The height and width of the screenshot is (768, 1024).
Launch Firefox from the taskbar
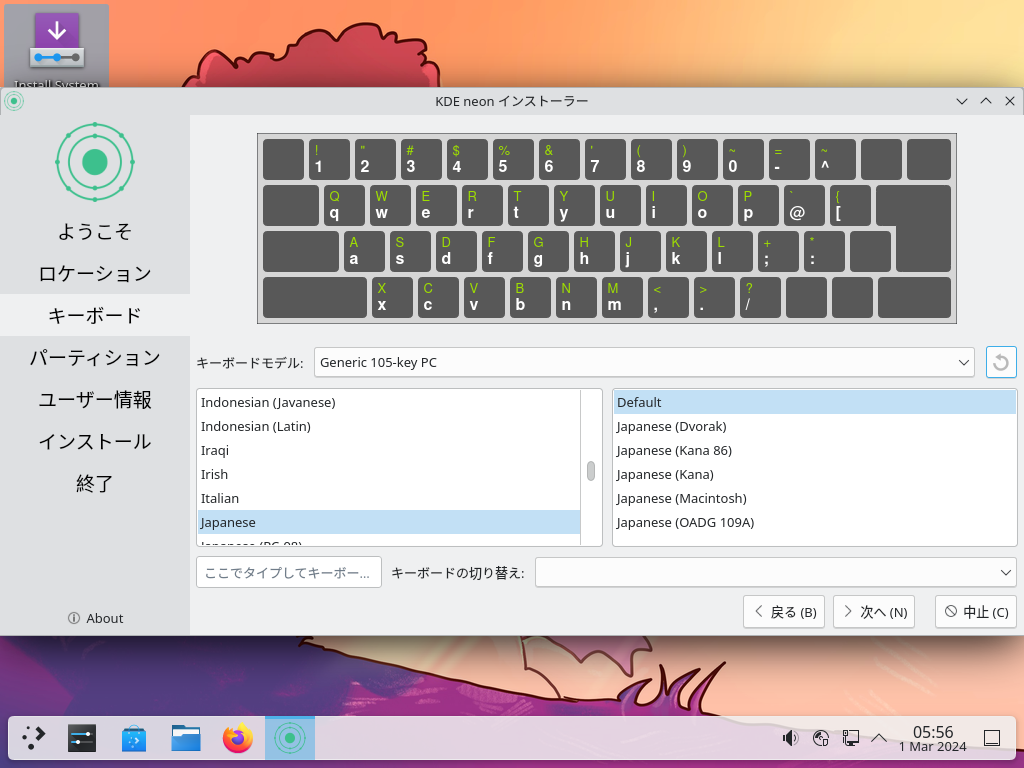238,738
